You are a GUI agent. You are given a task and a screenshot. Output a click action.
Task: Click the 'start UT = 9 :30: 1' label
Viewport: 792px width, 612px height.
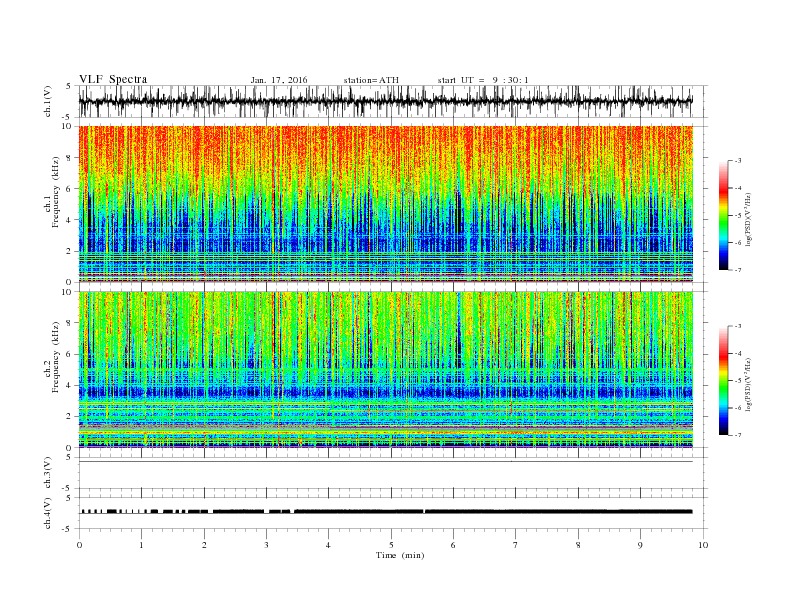[483, 80]
